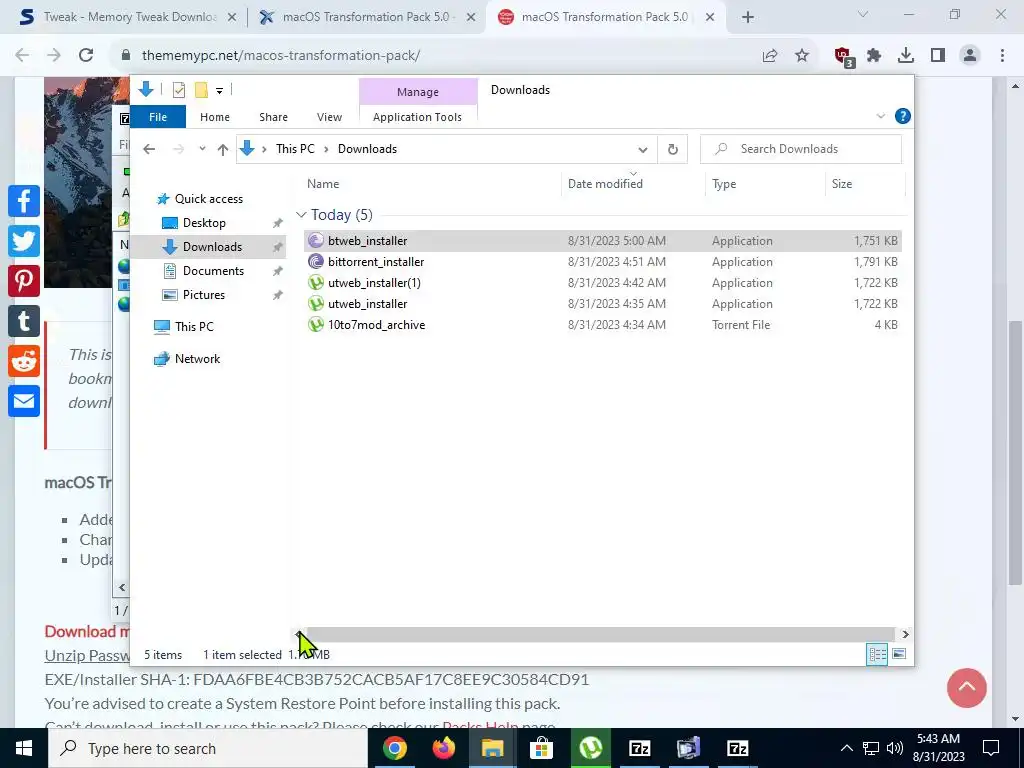Screen dimensions: 1024x768
Task: Reload the Chrome page
Action: (x=86, y=56)
